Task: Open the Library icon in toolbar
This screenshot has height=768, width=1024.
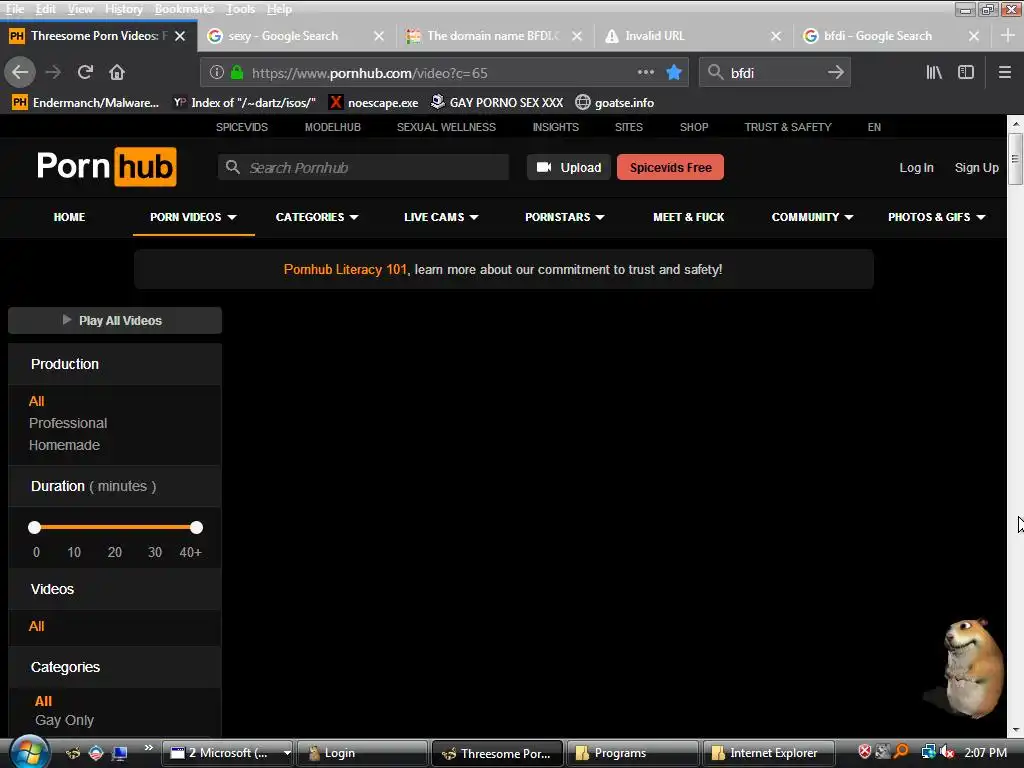Action: 934,72
